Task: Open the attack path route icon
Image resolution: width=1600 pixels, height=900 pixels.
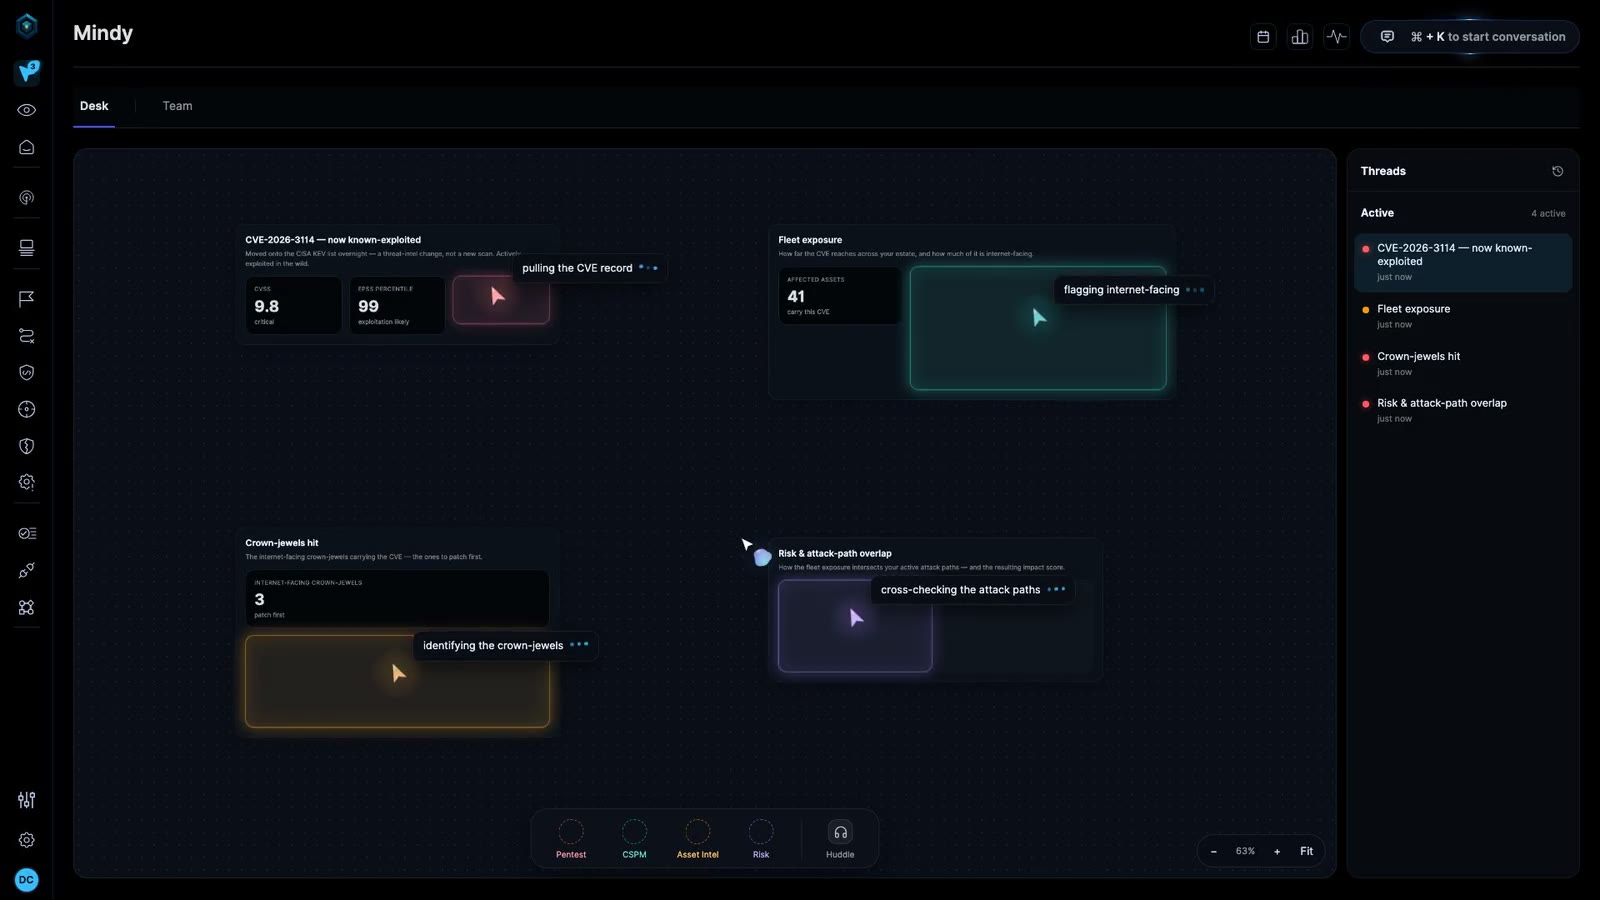Action: [27, 336]
